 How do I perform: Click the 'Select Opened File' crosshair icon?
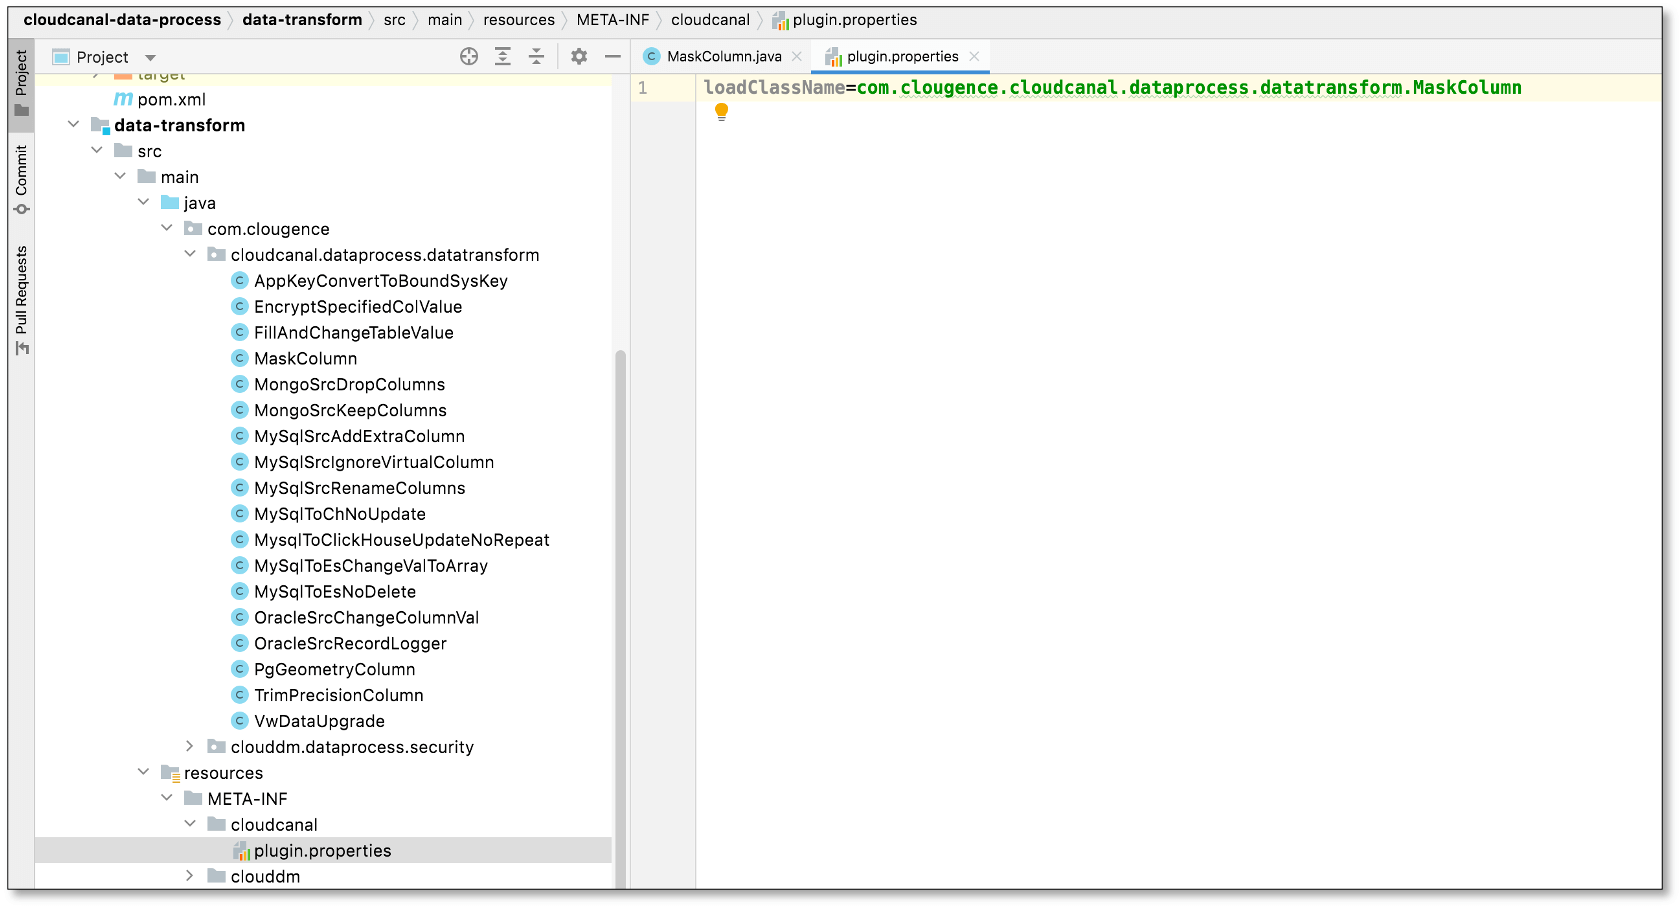[469, 57]
